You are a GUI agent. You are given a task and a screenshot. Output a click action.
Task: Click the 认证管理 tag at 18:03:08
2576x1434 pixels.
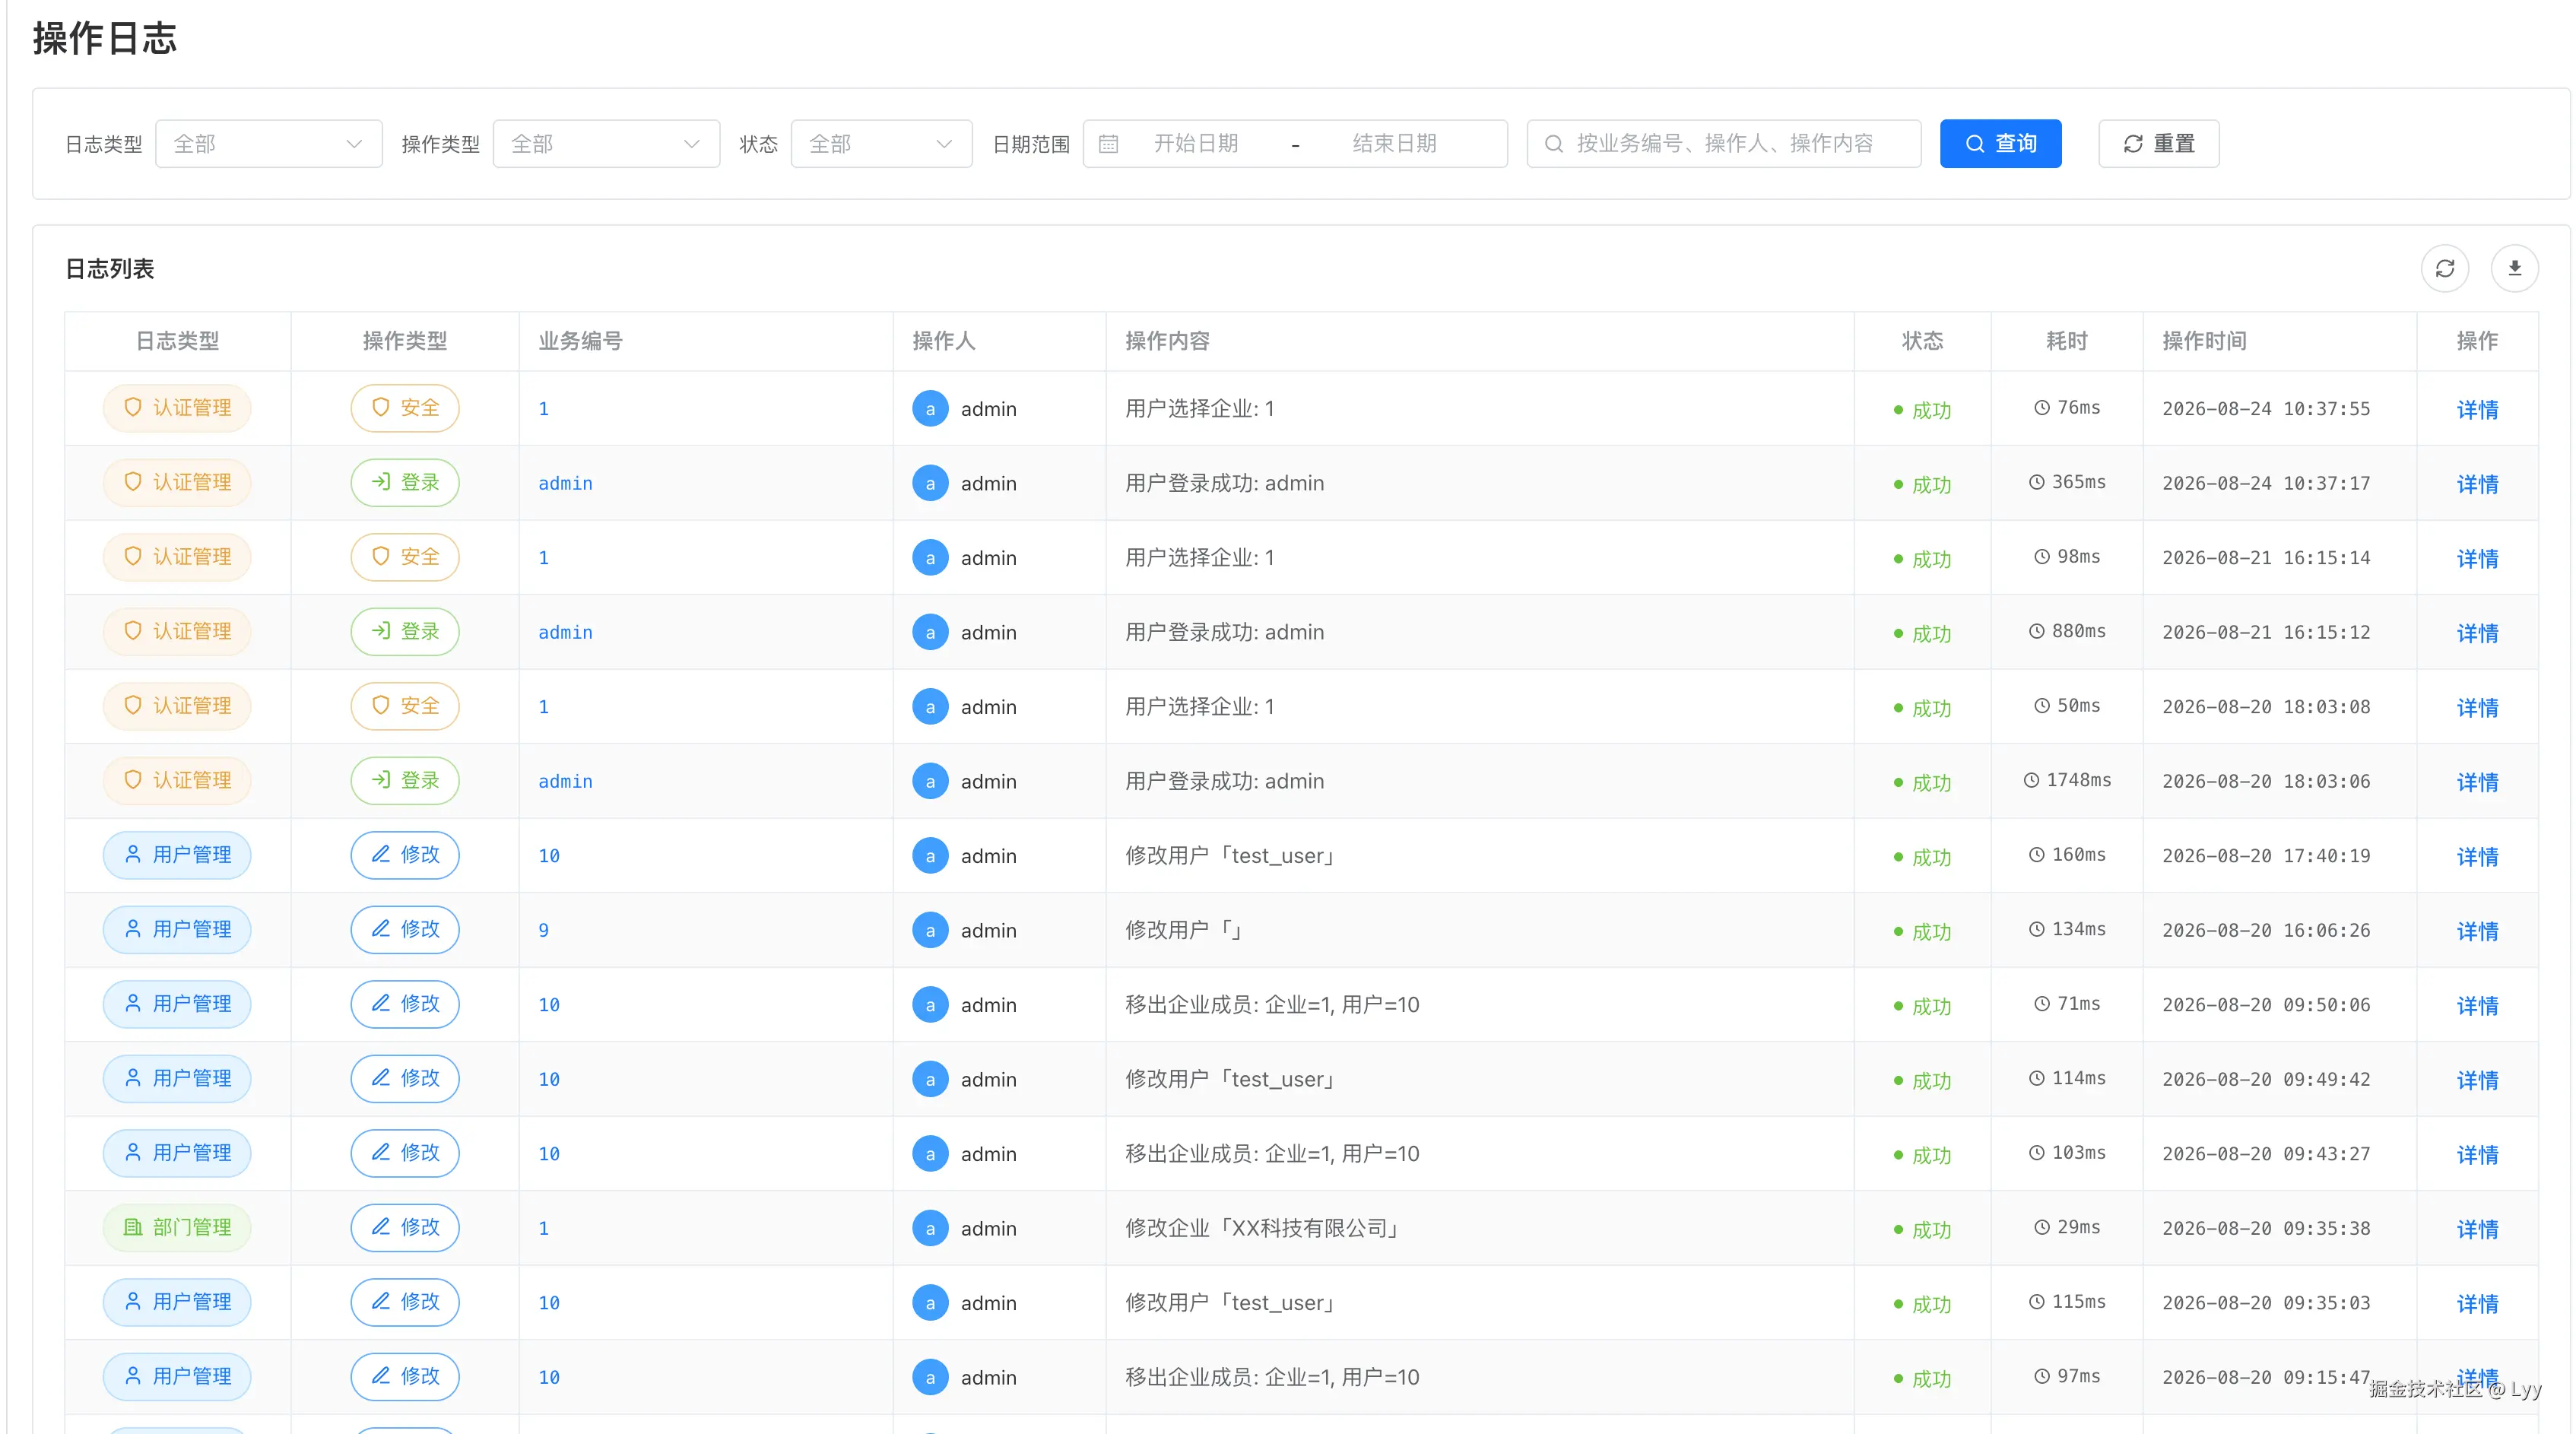coord(177,706)
